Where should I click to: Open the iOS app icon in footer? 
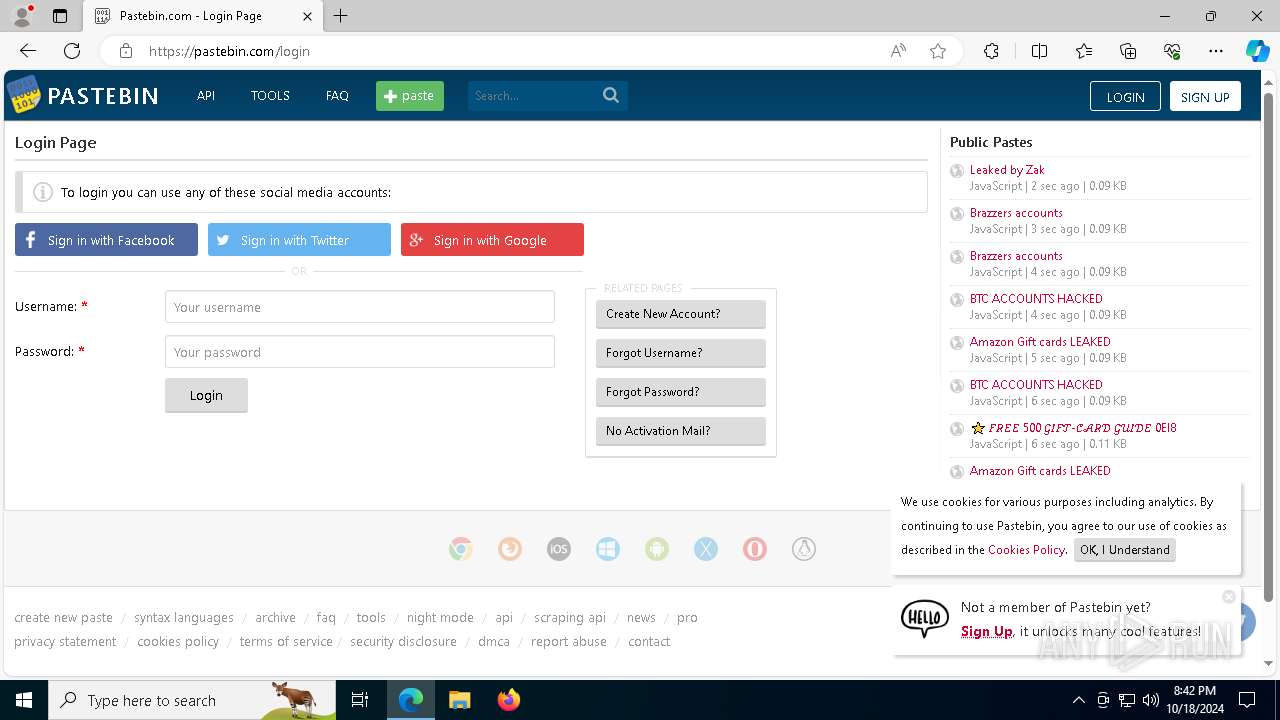pyautogui.click(x=559, y=549)
